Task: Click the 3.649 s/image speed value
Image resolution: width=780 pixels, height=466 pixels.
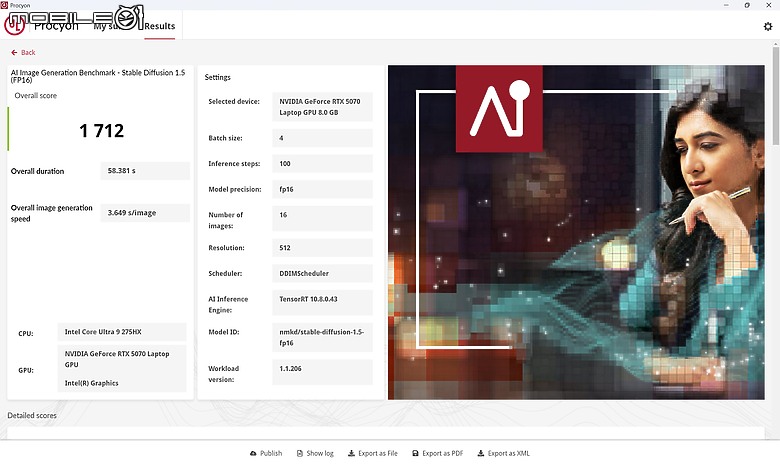Action: coord(145,212)
